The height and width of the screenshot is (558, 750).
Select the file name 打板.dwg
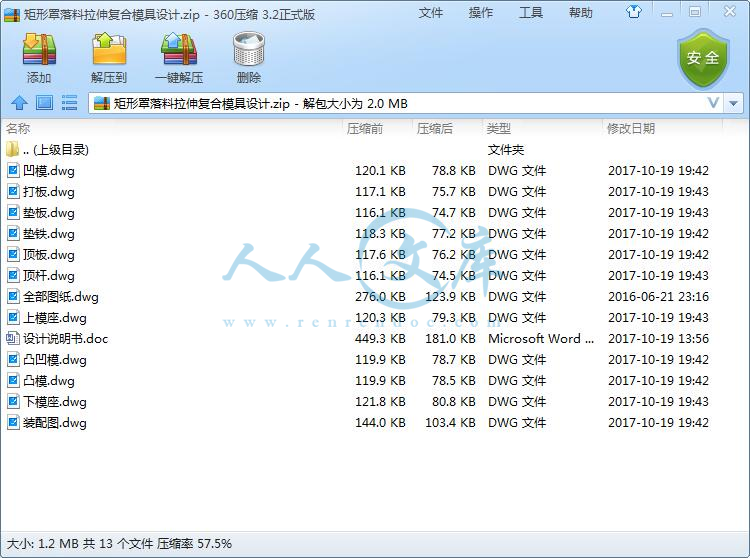coord(49,192)
